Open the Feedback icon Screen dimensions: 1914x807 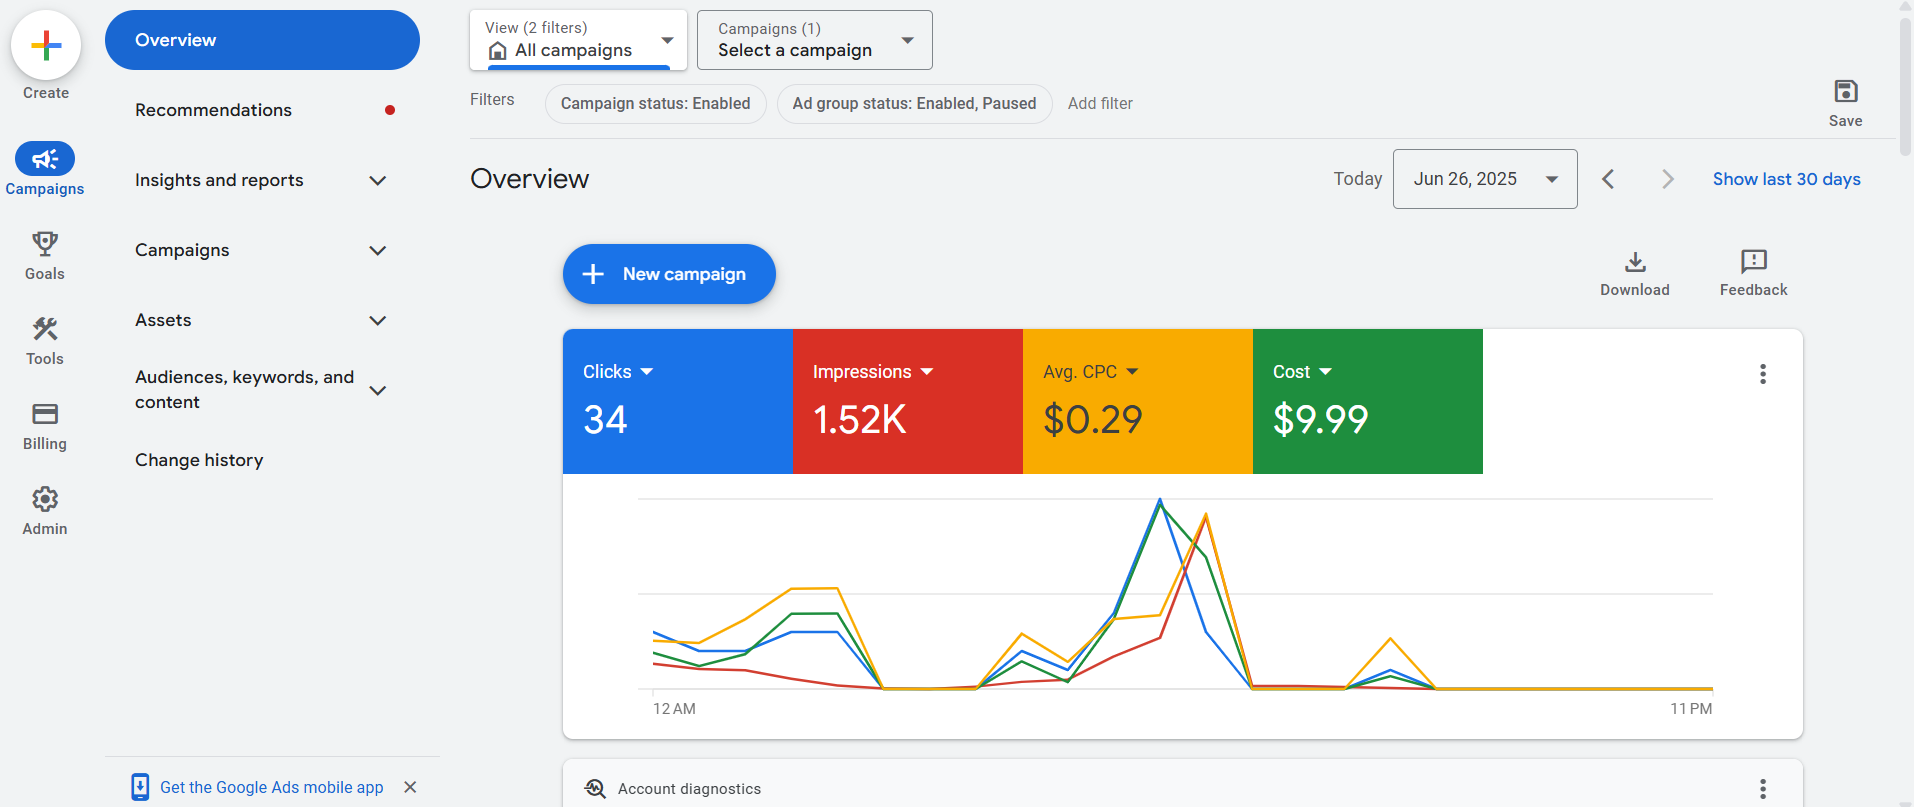click(1753, 261)
